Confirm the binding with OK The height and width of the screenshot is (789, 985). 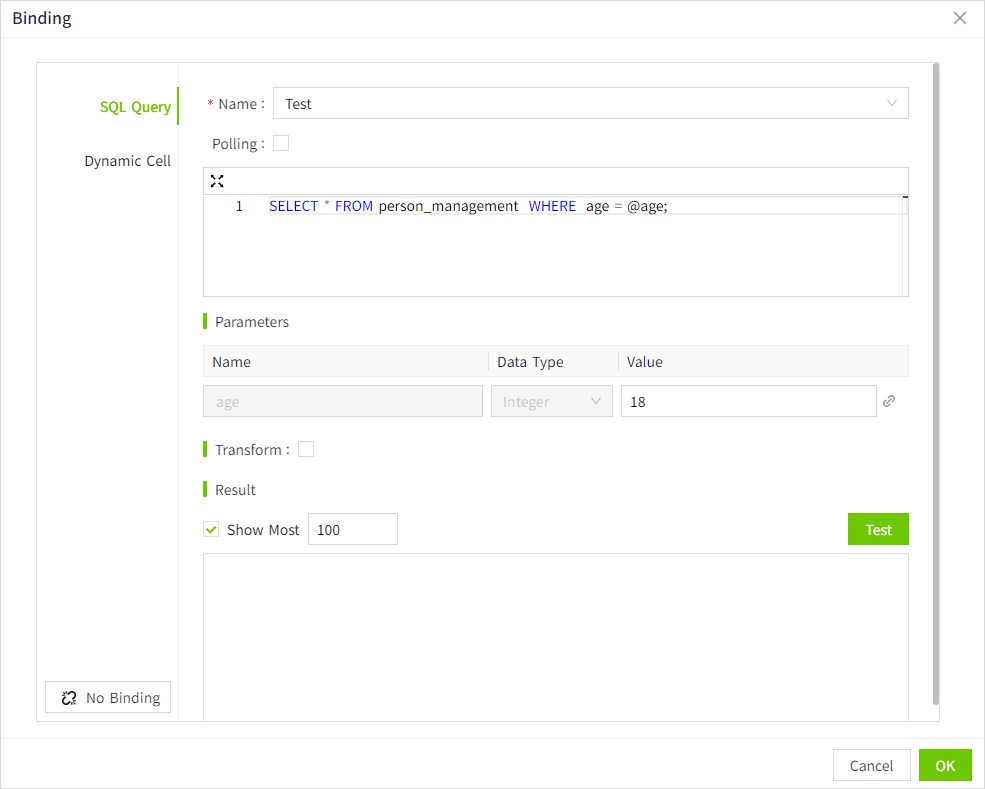945,765
